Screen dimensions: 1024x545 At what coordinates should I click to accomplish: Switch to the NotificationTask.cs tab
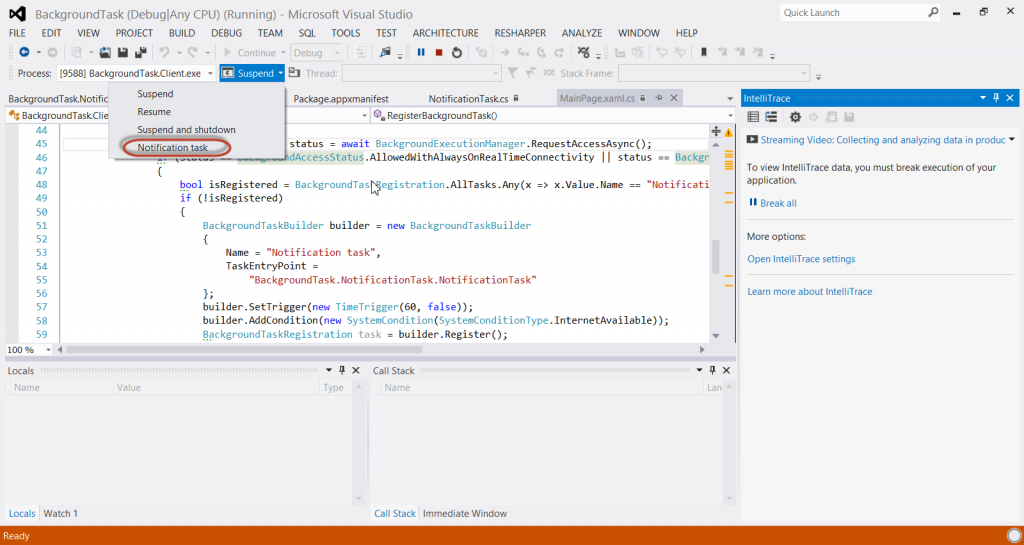coord(468,99)
